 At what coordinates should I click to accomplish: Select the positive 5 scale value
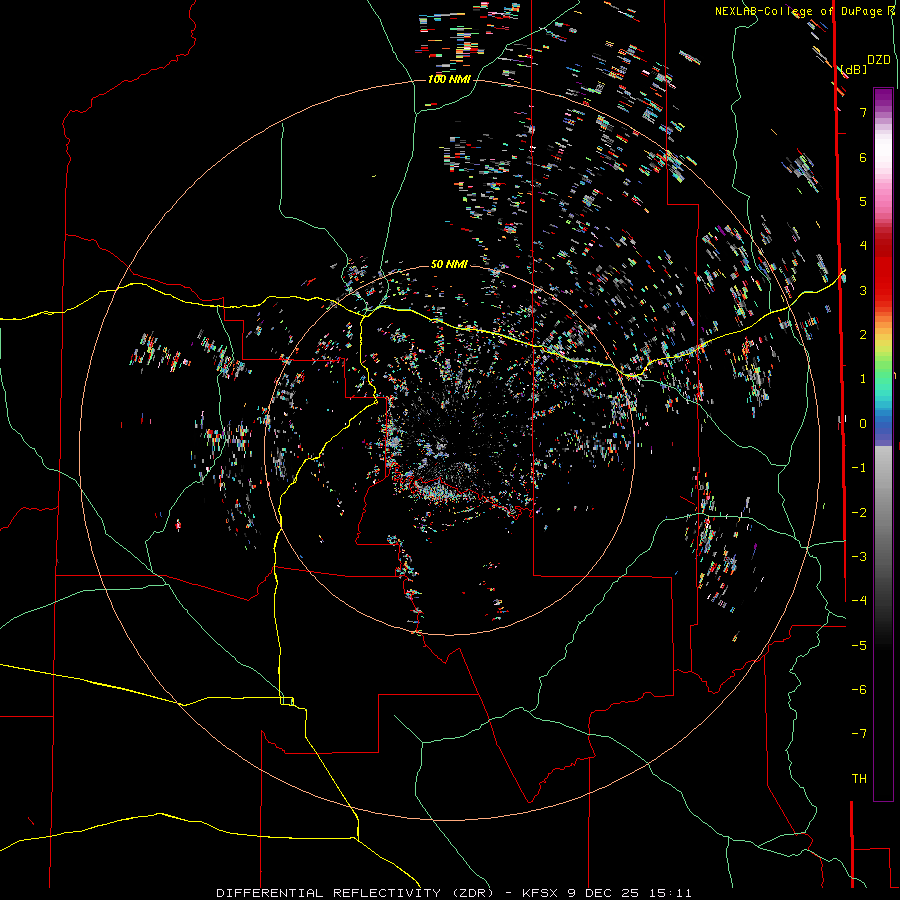(863, 201)
